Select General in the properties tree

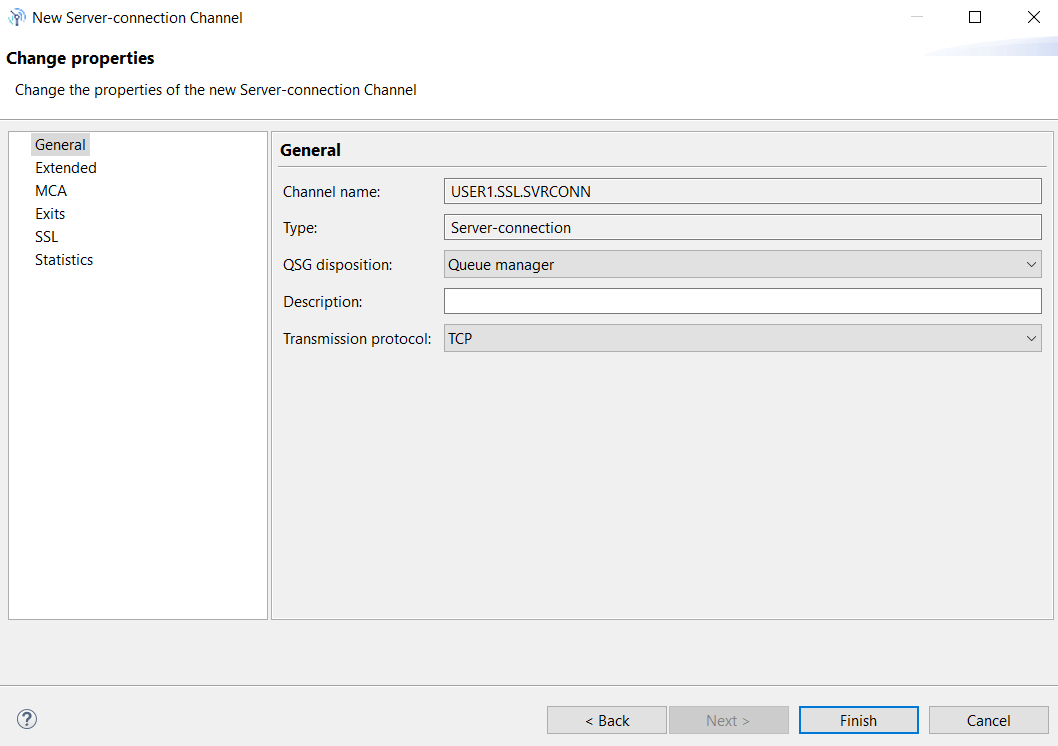click(x=60, y=145)
